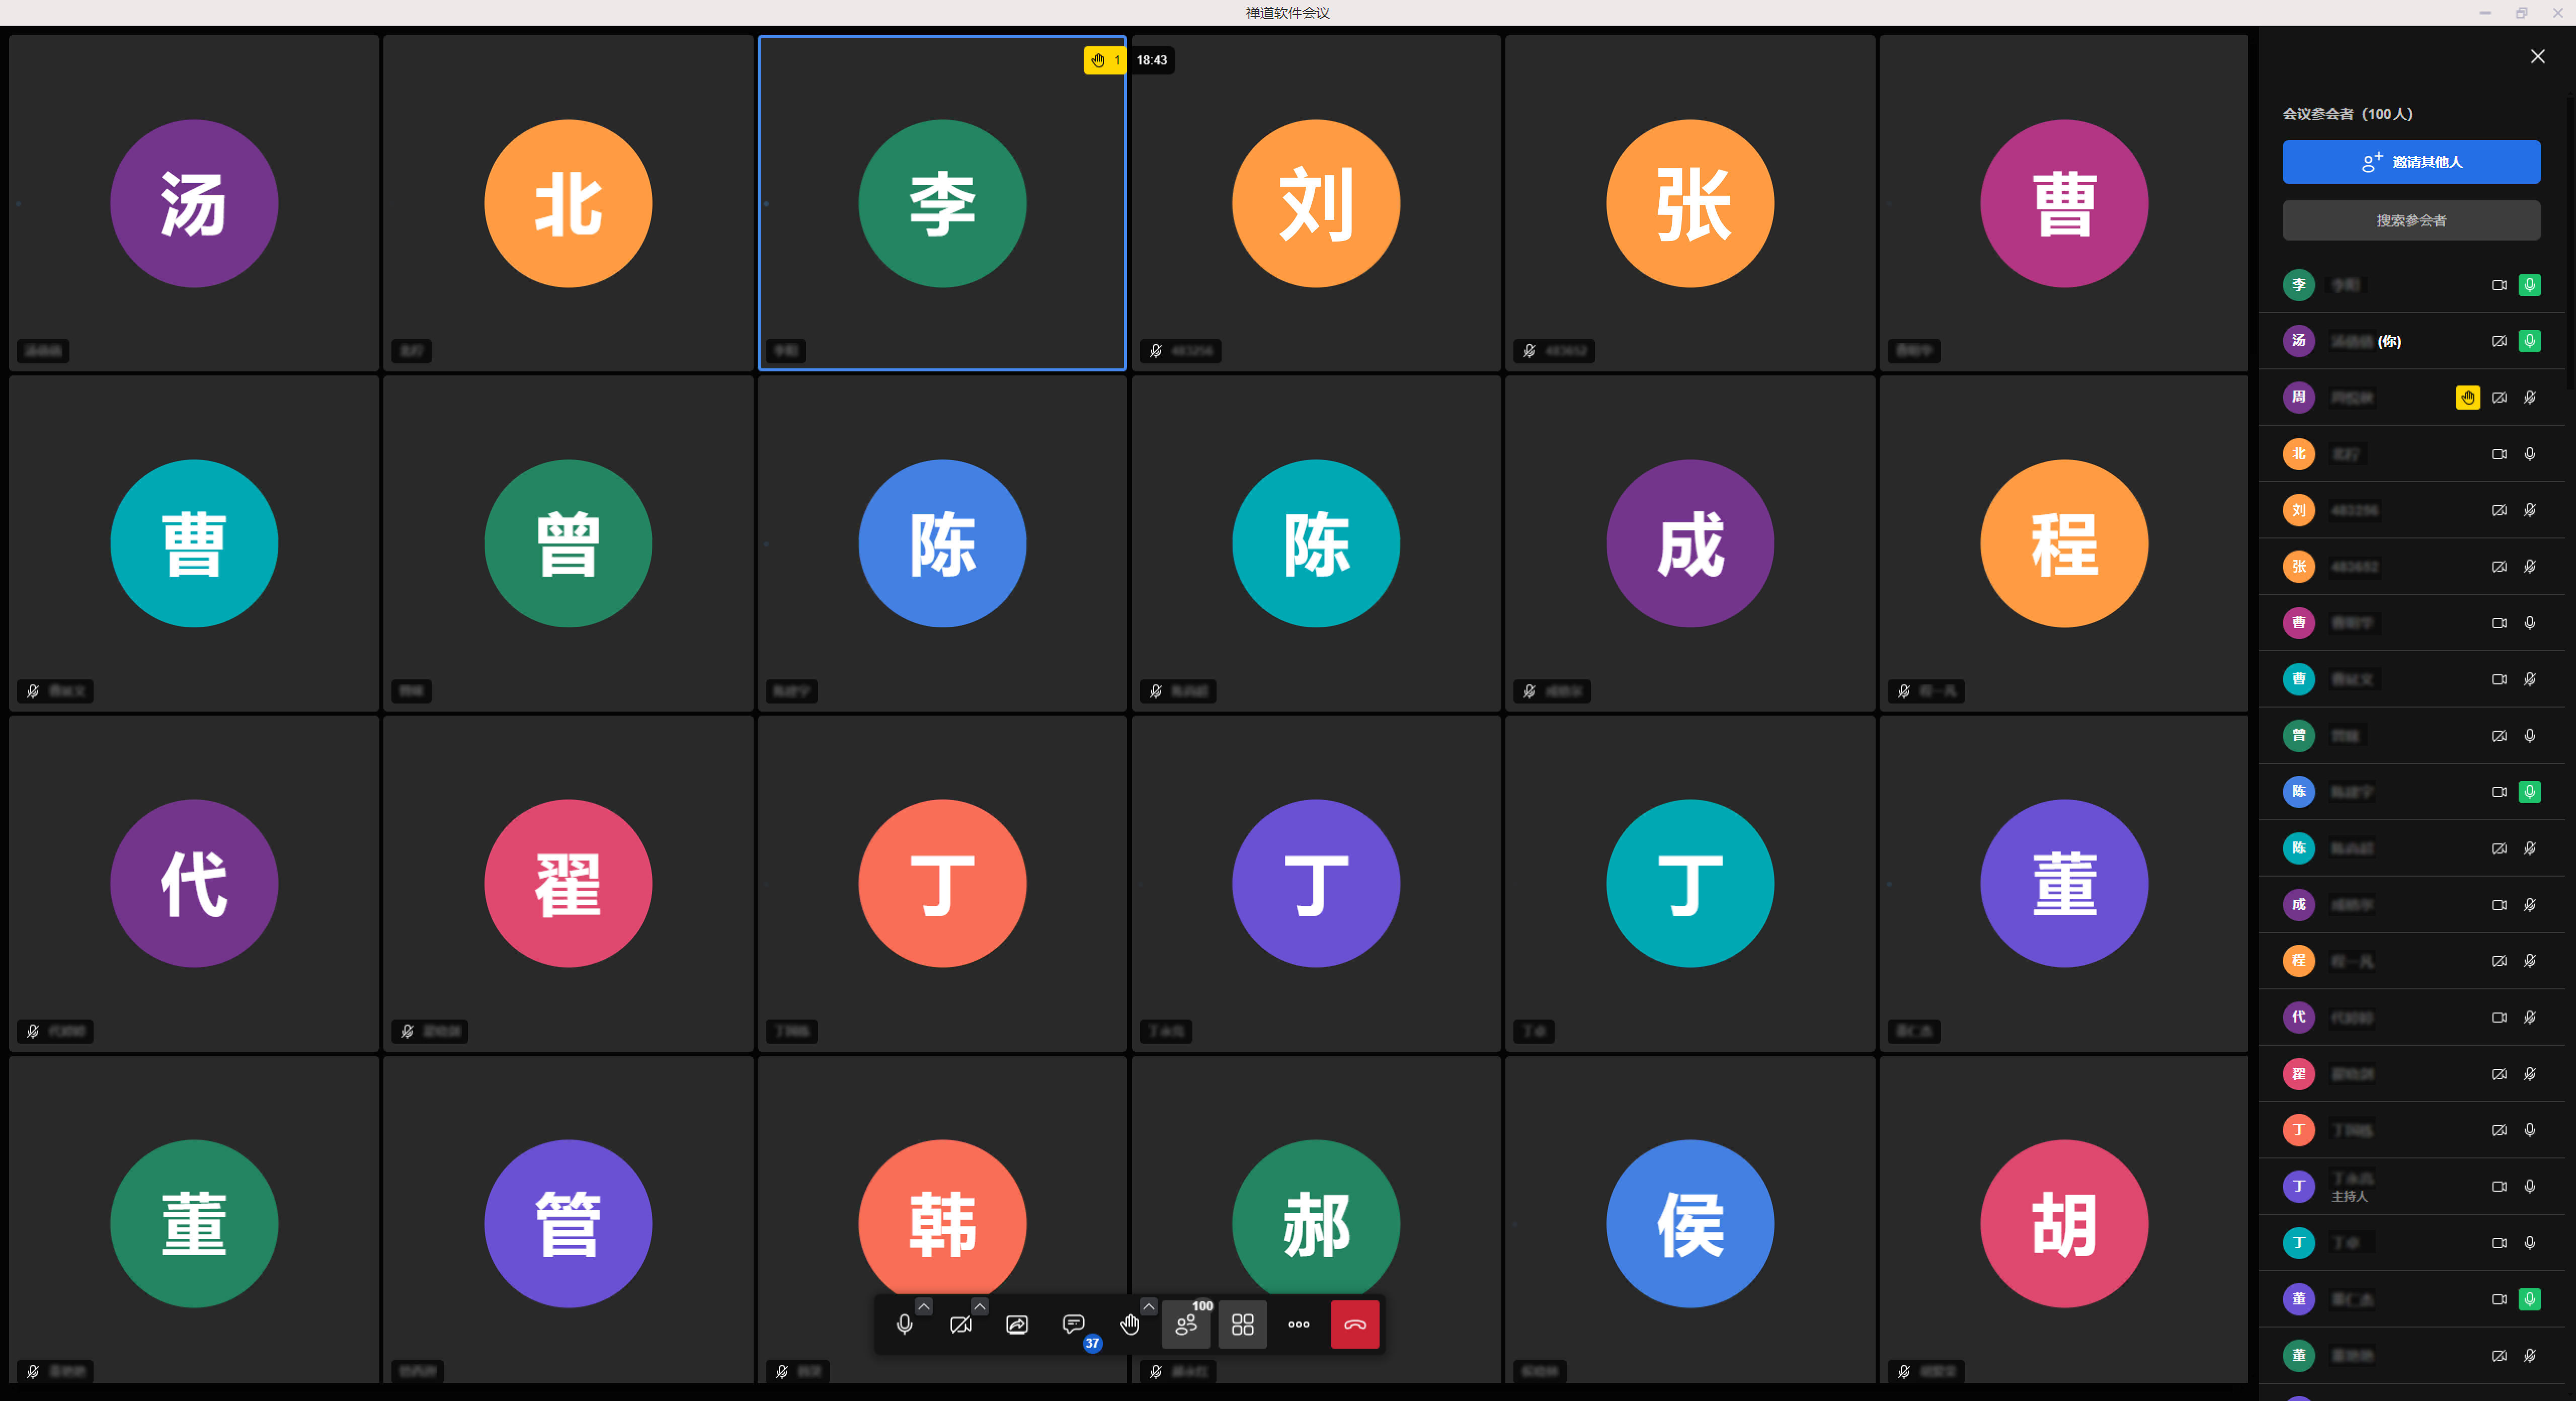This screenshot has height=1401, width=2576.
Task: Switch the grid layout view
Action: coord(1242,1324)
